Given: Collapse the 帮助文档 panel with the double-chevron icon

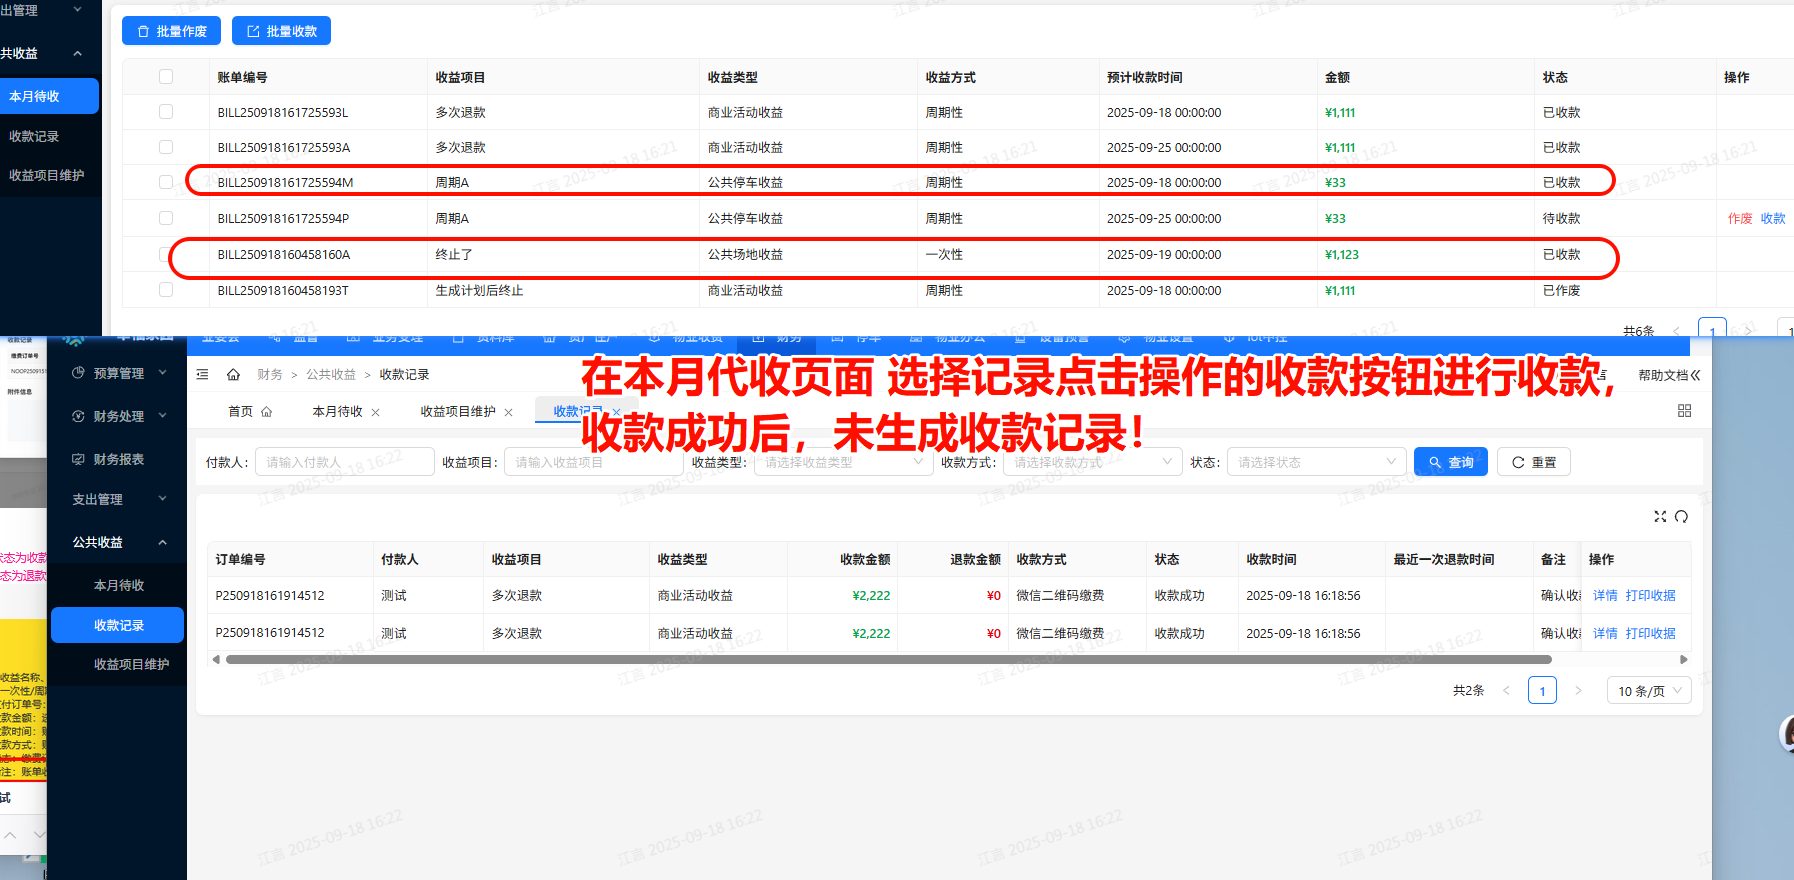Looking at the screenshot, I should click(1695, 375).
